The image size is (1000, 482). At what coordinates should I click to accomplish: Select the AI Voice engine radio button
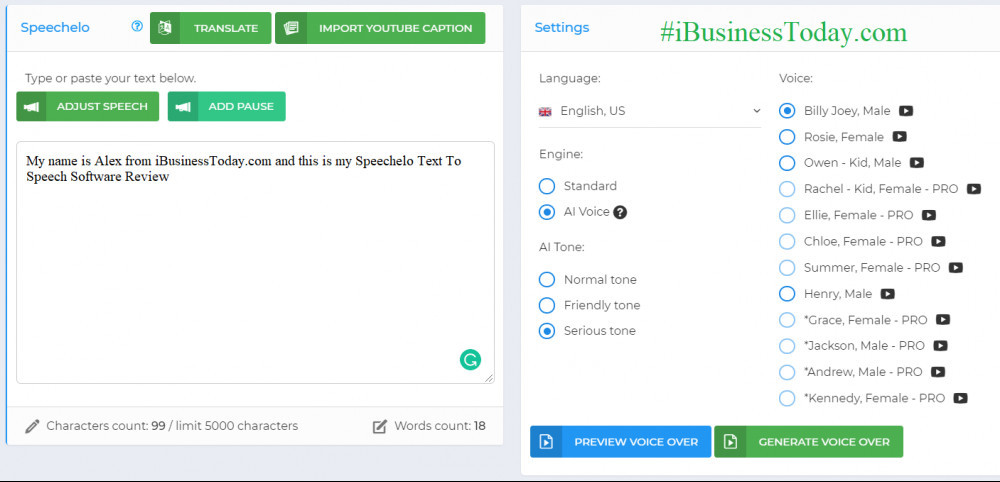click(547, 212)
